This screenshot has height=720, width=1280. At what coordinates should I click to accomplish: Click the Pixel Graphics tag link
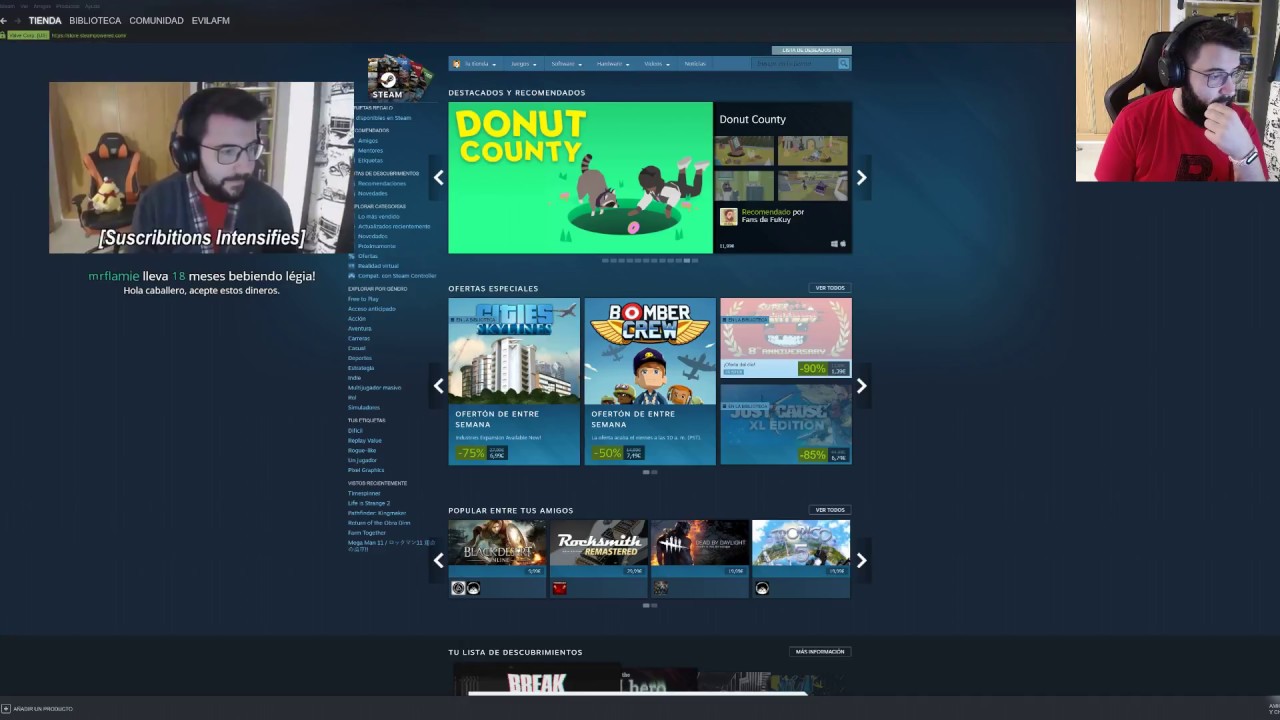tap(366, 470)
